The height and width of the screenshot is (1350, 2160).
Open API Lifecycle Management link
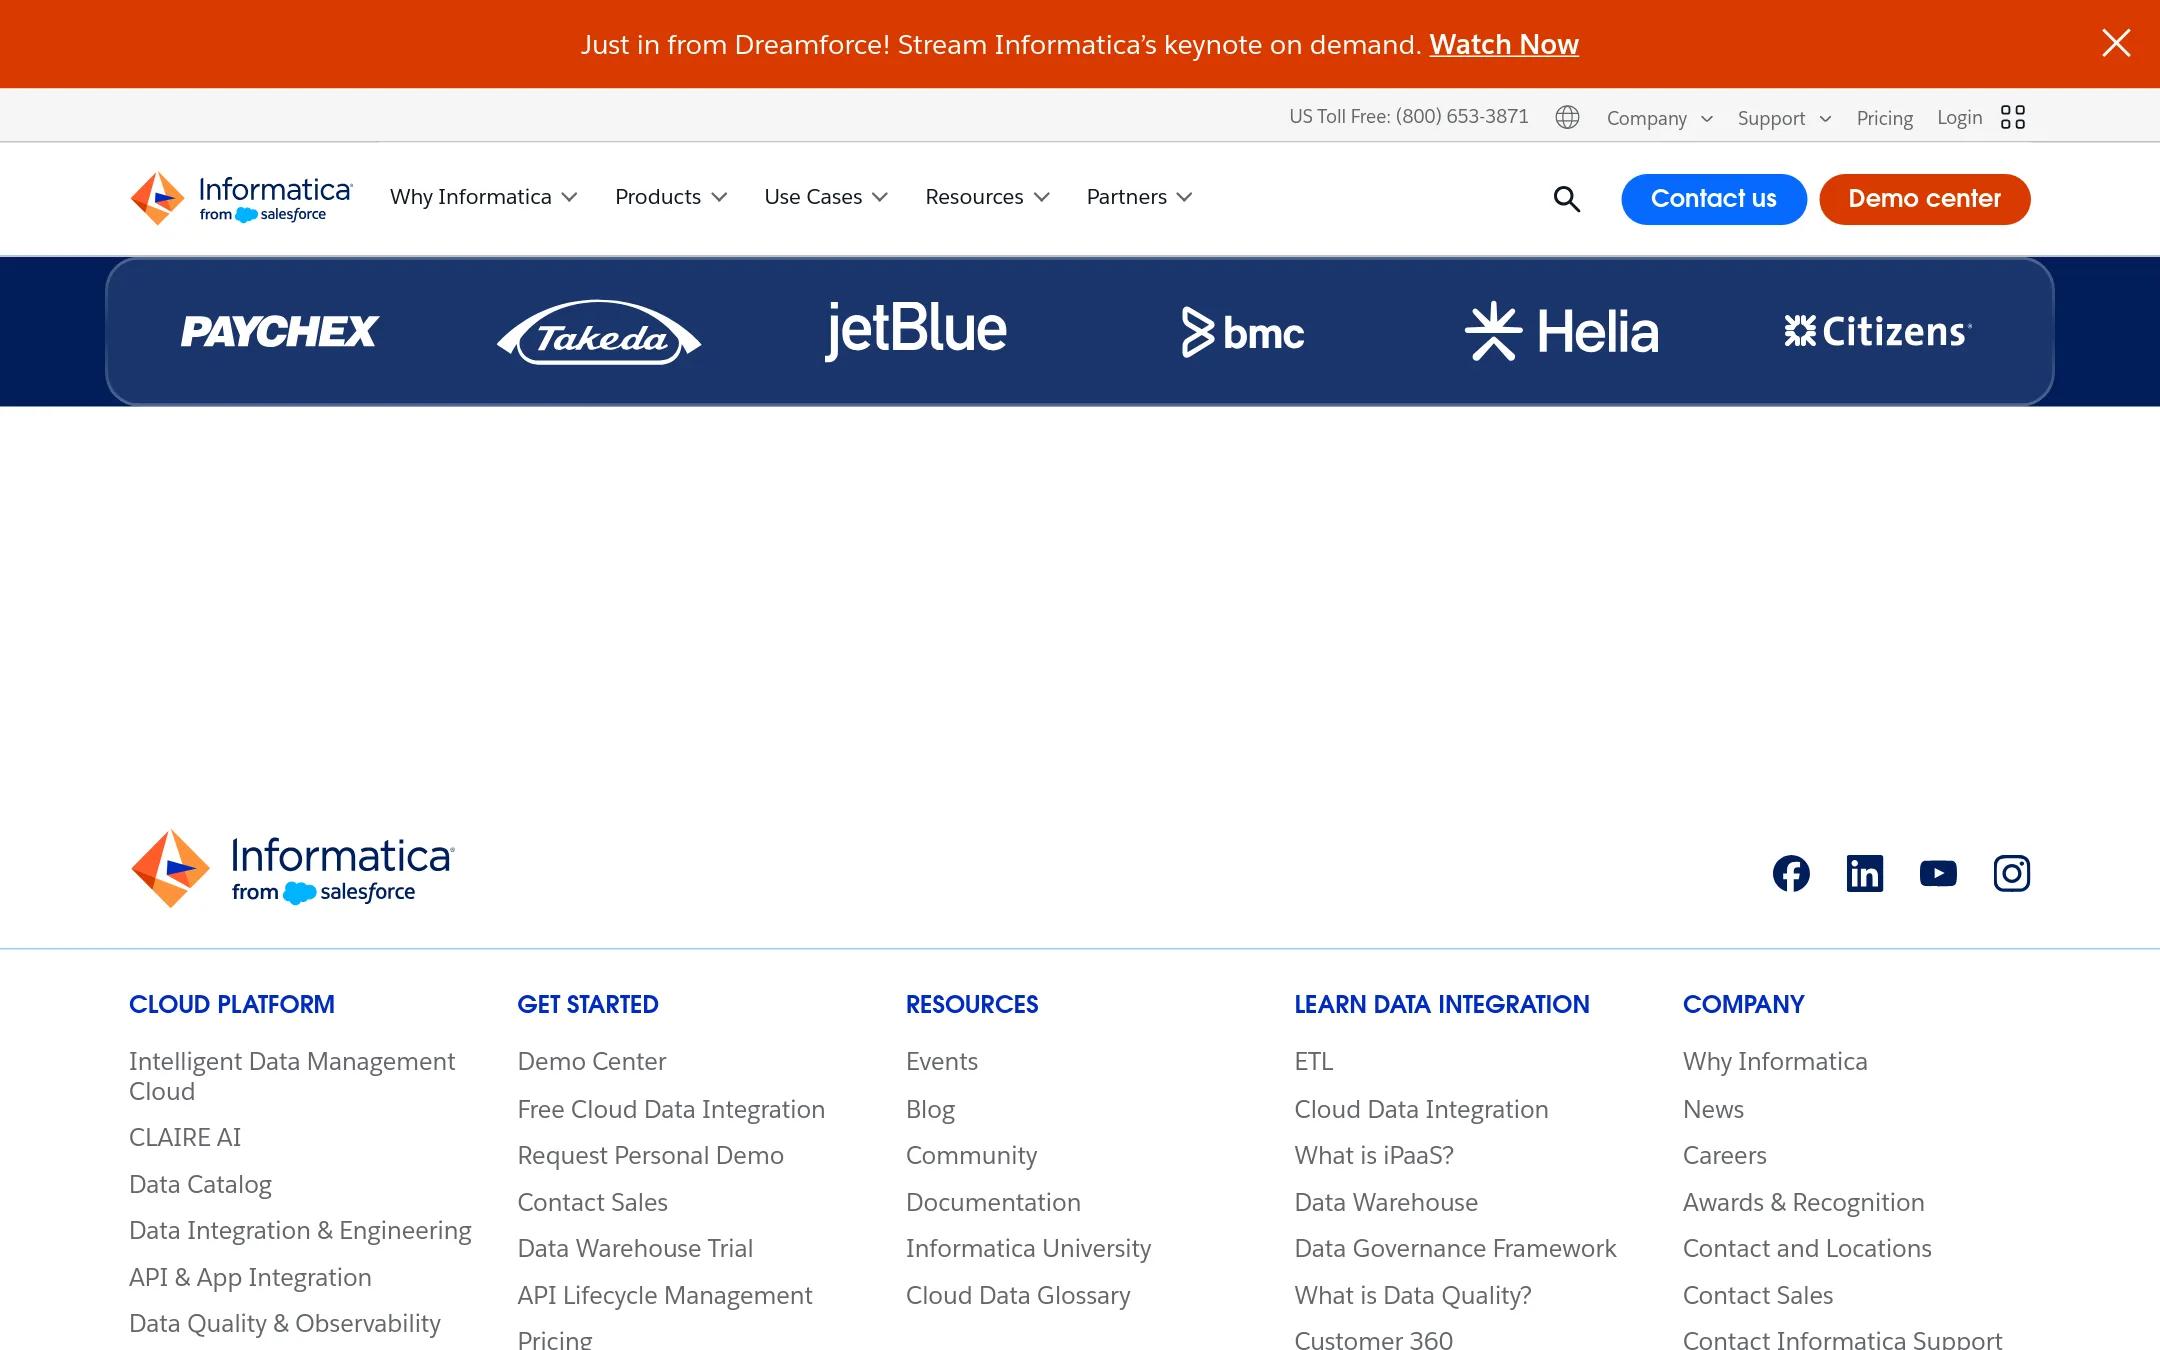pos(665,1295)
